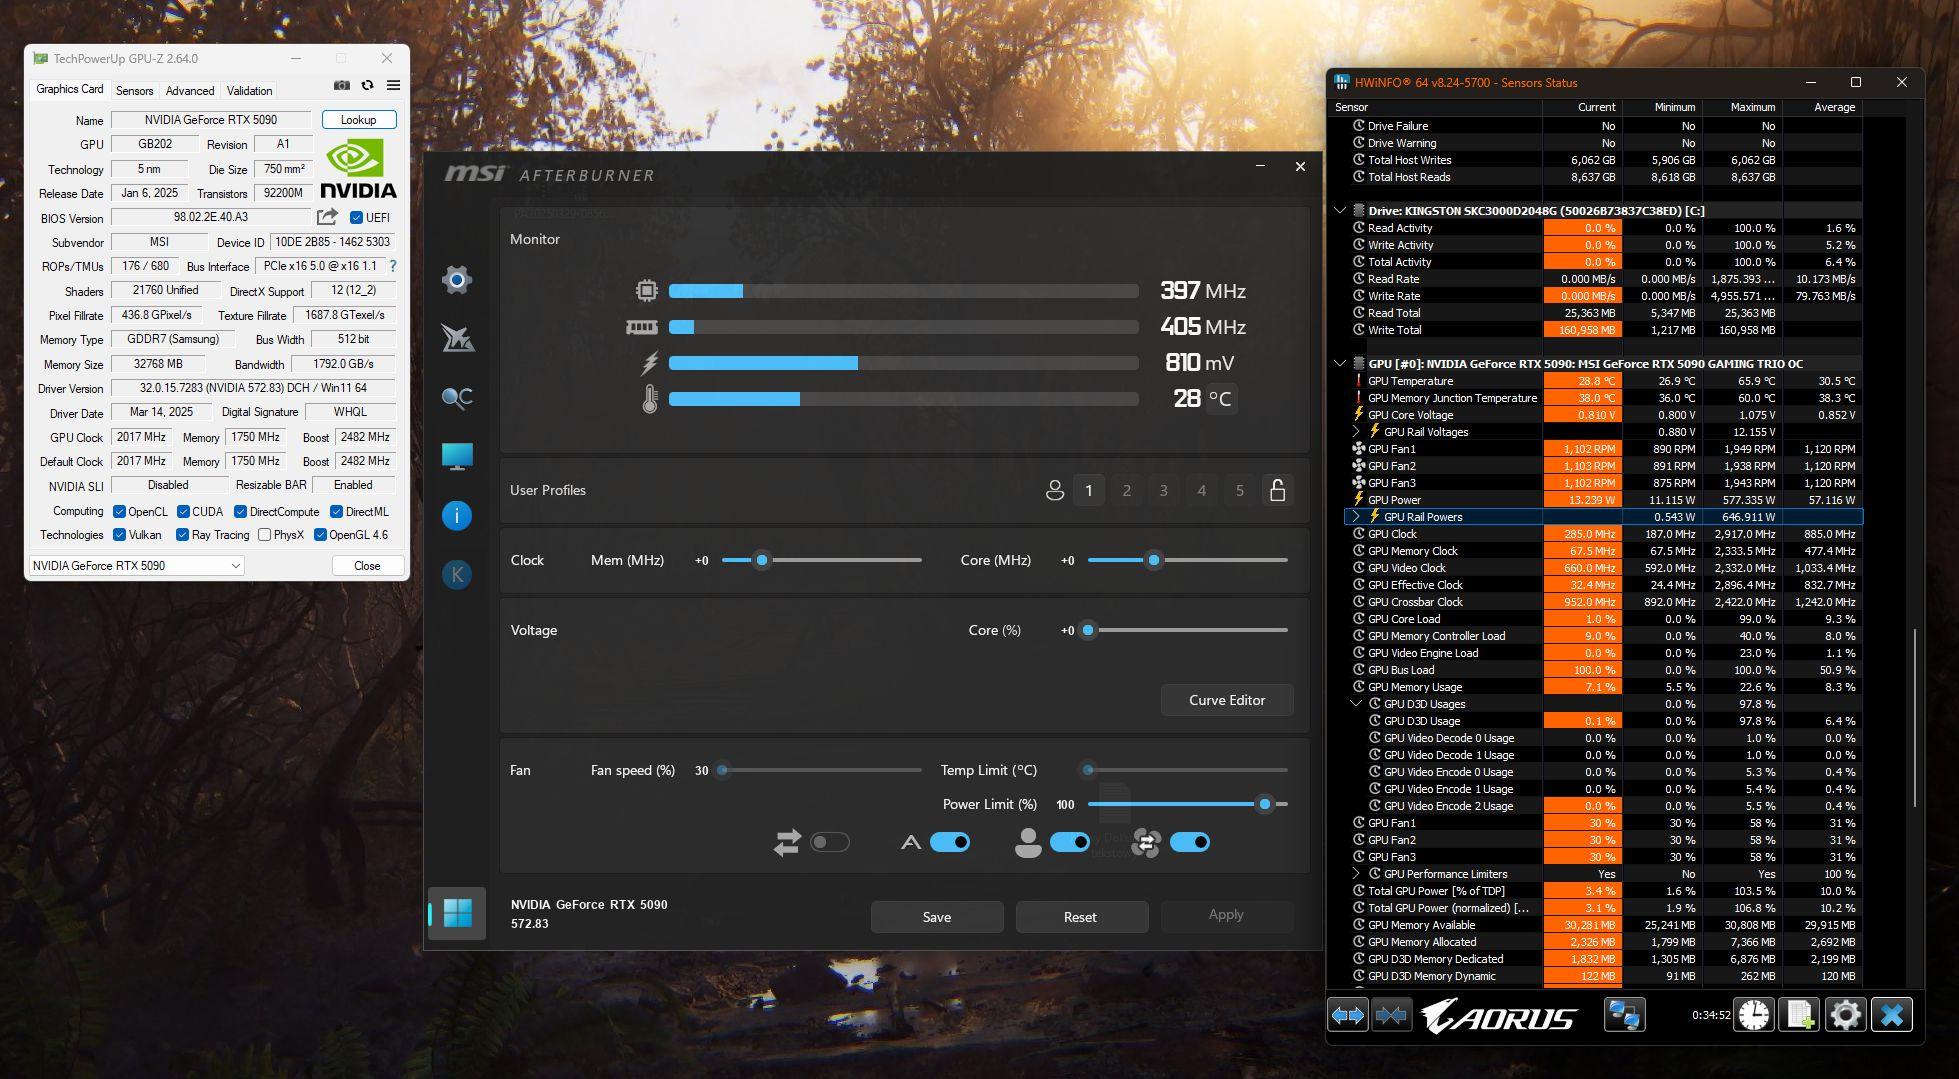
Task: Open the GPU-Z hamburger menu icon
Action: tap(393, 86)
